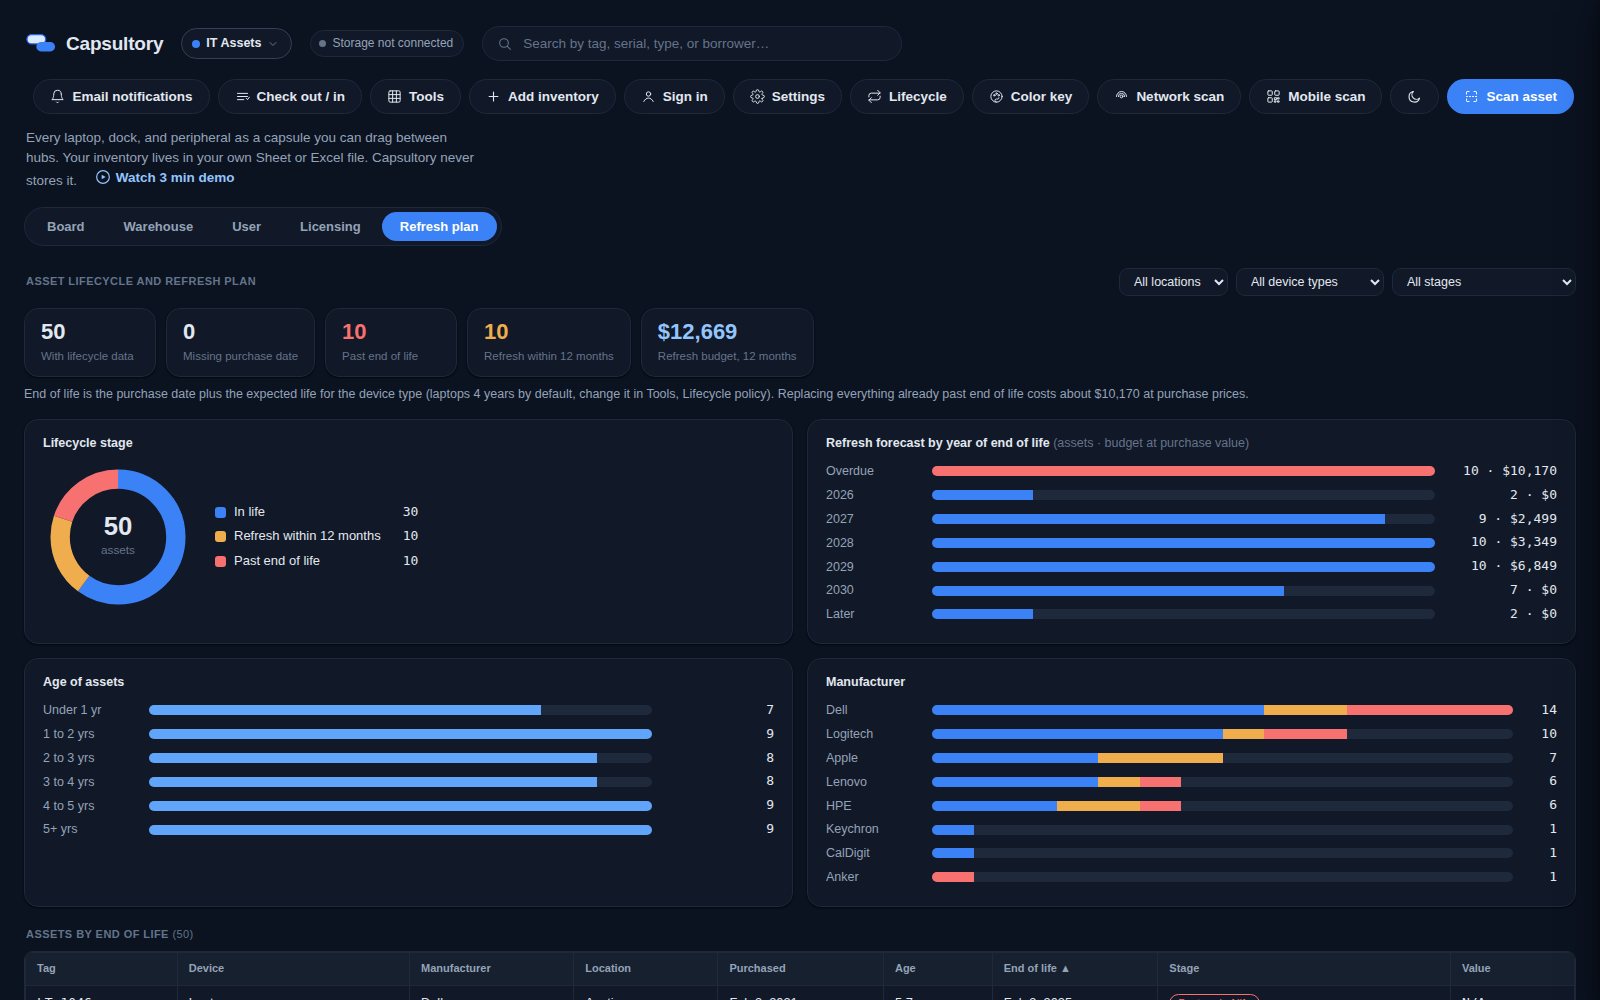Click the blue In life legend swatch
The height and width of the screenshot is (1000, 1600).
(x=220, y=512)
